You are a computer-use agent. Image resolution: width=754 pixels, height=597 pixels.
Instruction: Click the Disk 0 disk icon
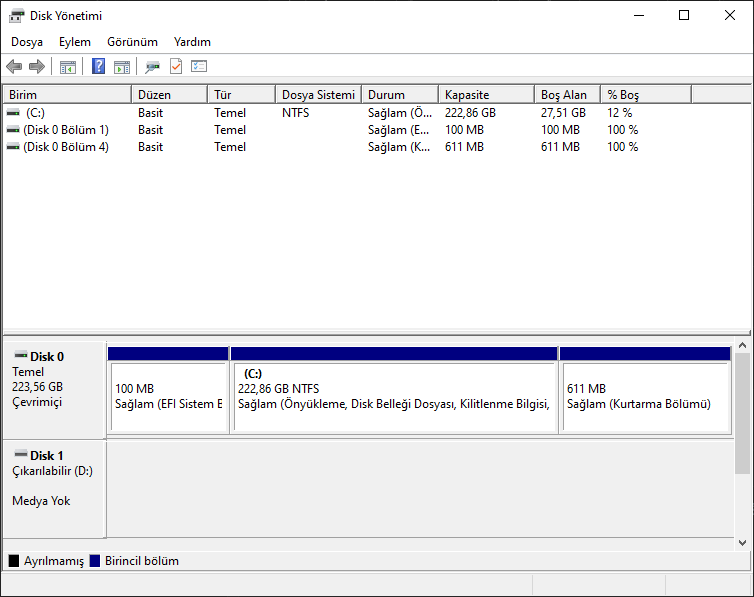pyautogui.click(x=21, y=355)
